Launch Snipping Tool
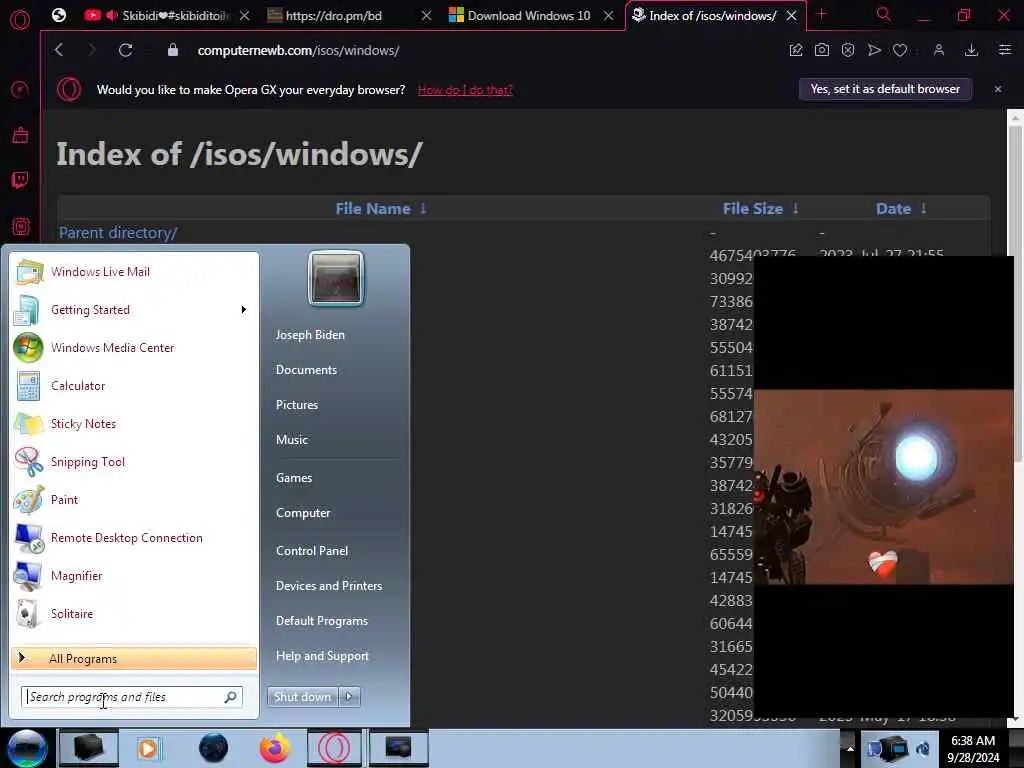The width and height of the screenshot is (1024, 768). pos(88,462)
